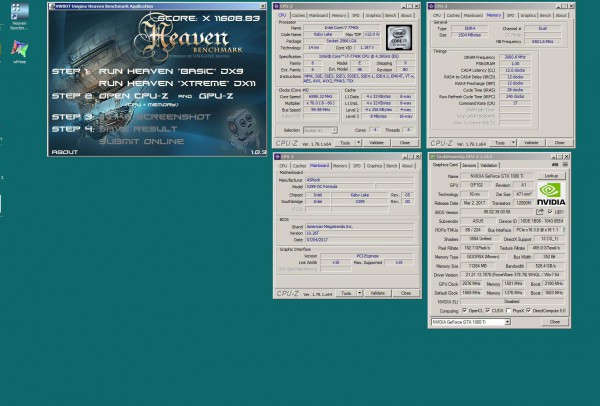
Task: Open the Bench tab in the CPU-Z CPU window
Action: [390, 15]
